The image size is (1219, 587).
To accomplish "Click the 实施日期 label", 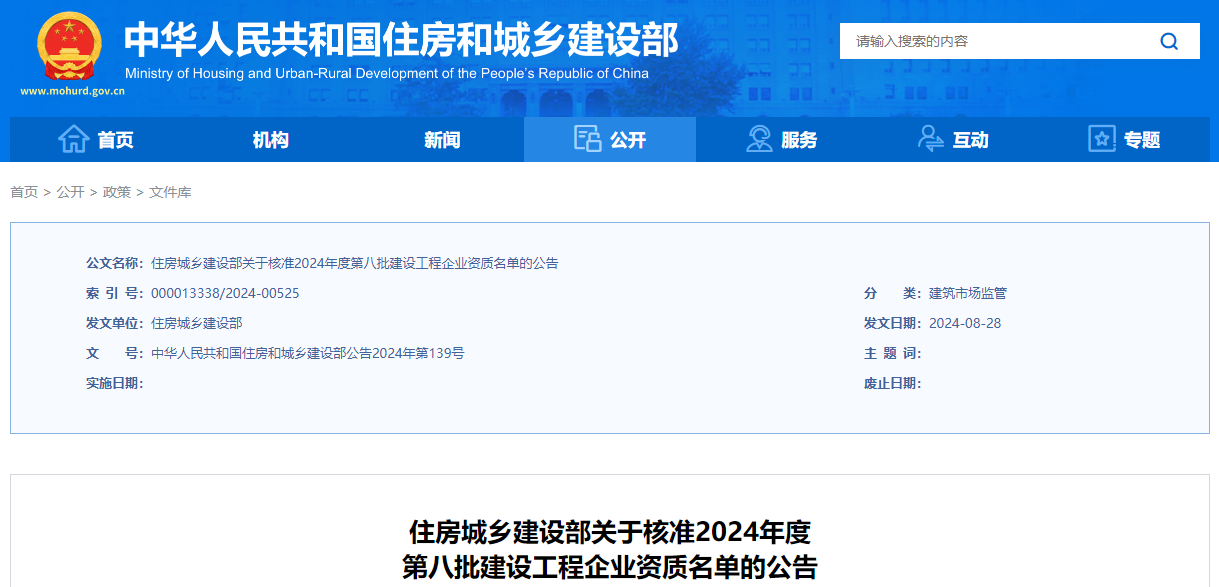I will coord(114,383).
